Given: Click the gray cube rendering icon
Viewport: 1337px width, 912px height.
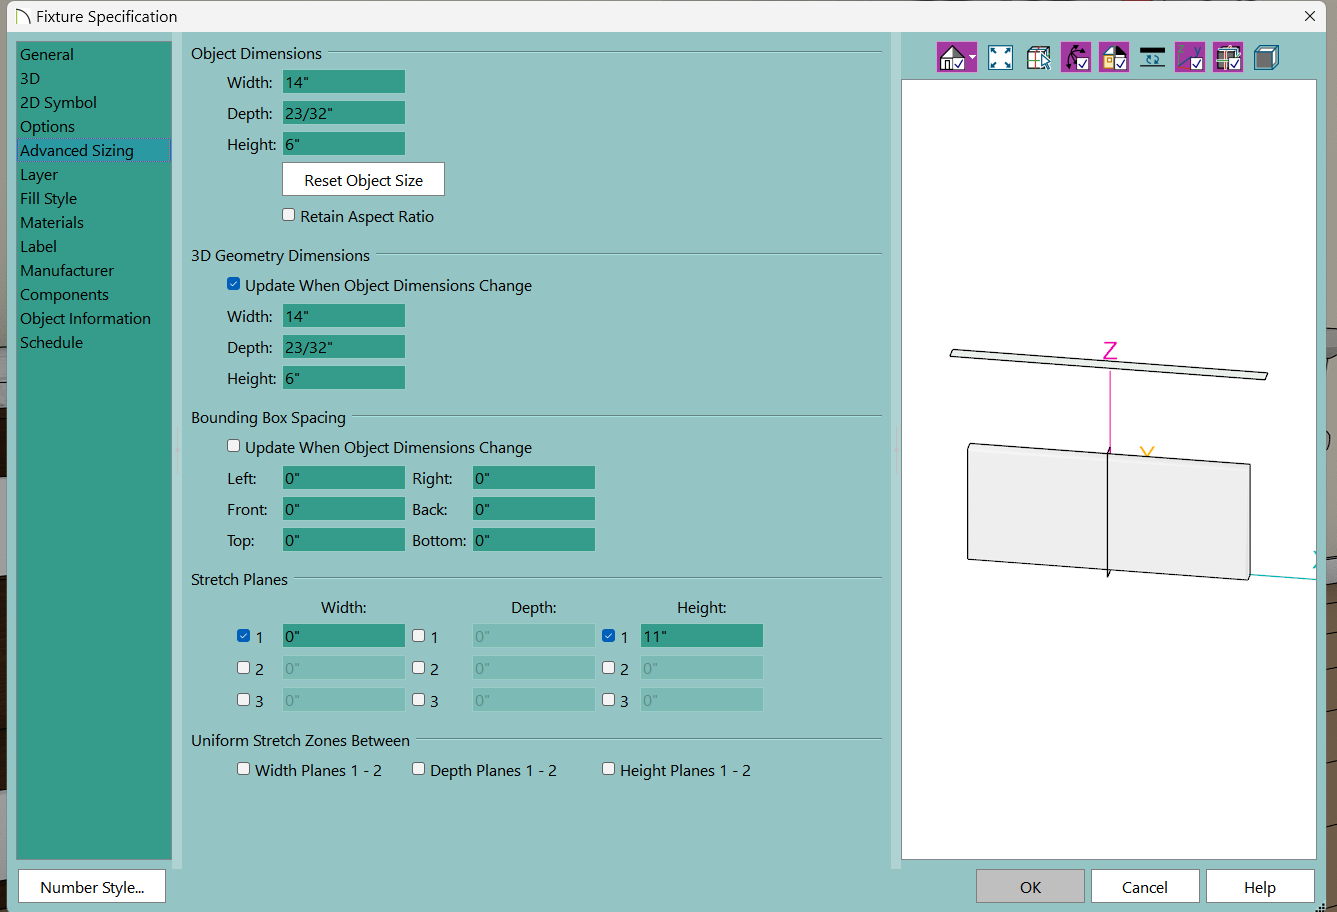Looking at the screenshot, I should point(1266,58).
